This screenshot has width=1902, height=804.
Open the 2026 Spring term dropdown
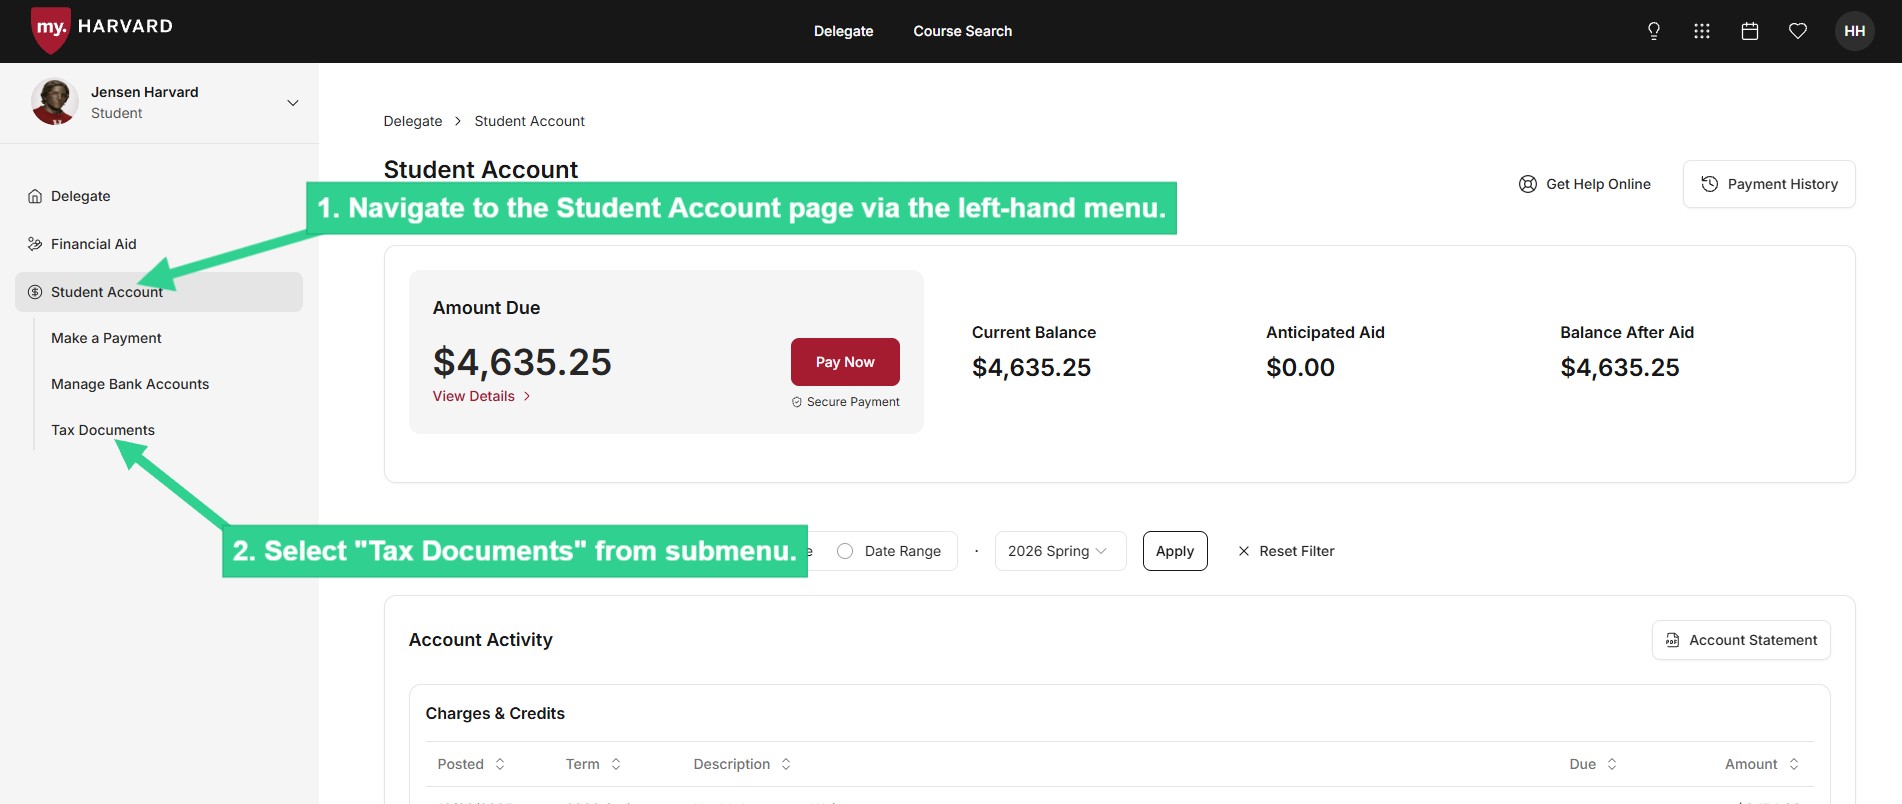pos(1060,551)
